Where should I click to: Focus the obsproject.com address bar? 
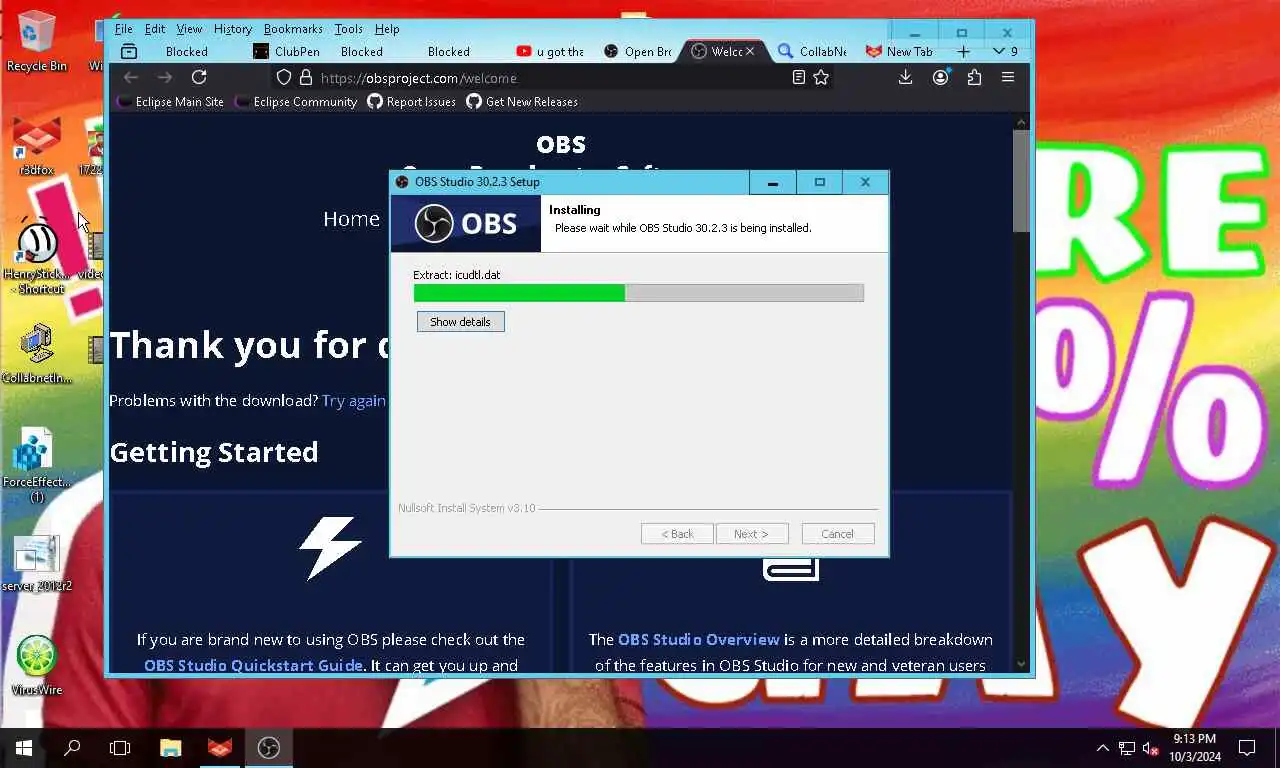pyautogui.click(x=550, y=77)
